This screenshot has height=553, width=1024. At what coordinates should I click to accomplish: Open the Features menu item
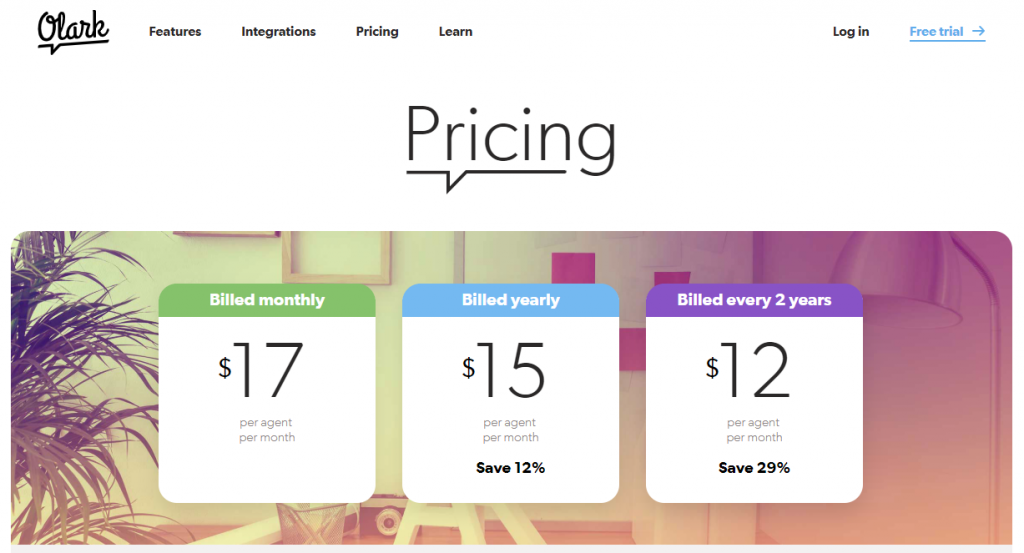pyautogui.click(x=175, y=32)
